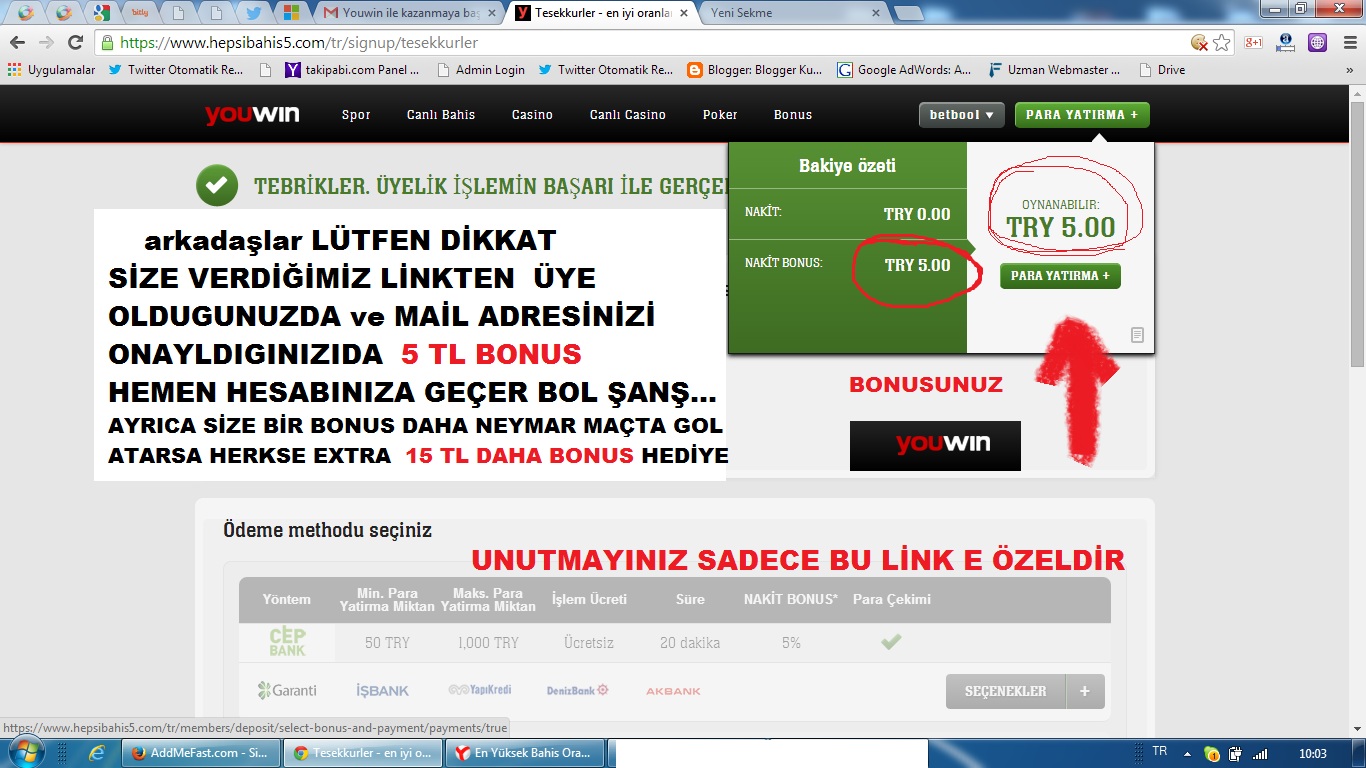Click the browser reload button
Viewport: 1366px width, 768px height.
point(75,43)
